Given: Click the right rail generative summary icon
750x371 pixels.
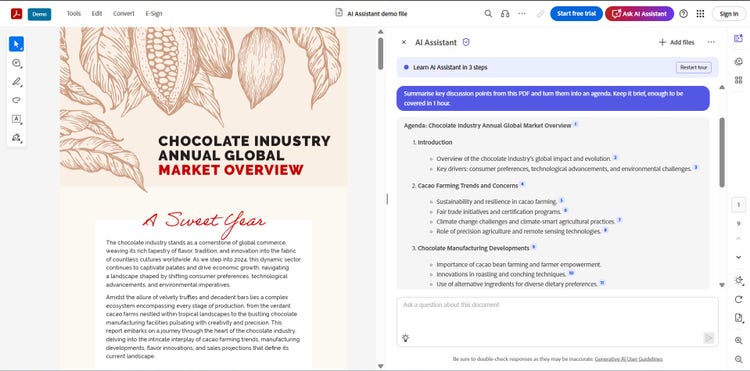Looking at the screenshot, I should click(739, 61).
